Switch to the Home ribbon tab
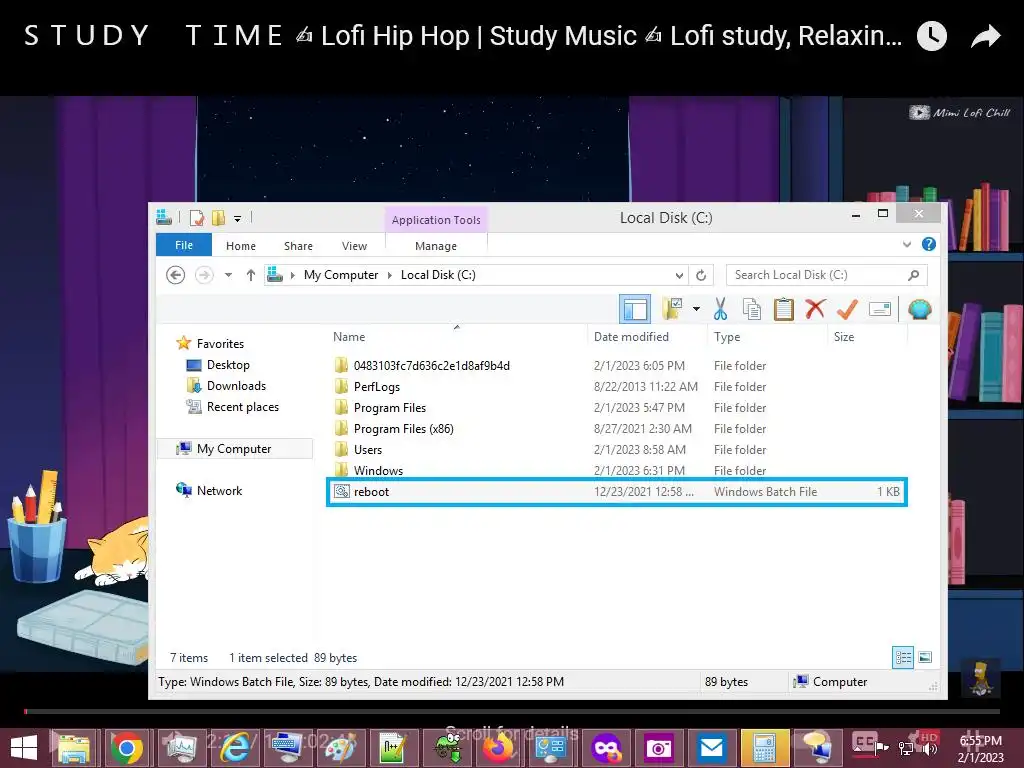The width and height of the screenshot is (1024, 768). click(240, 246)
